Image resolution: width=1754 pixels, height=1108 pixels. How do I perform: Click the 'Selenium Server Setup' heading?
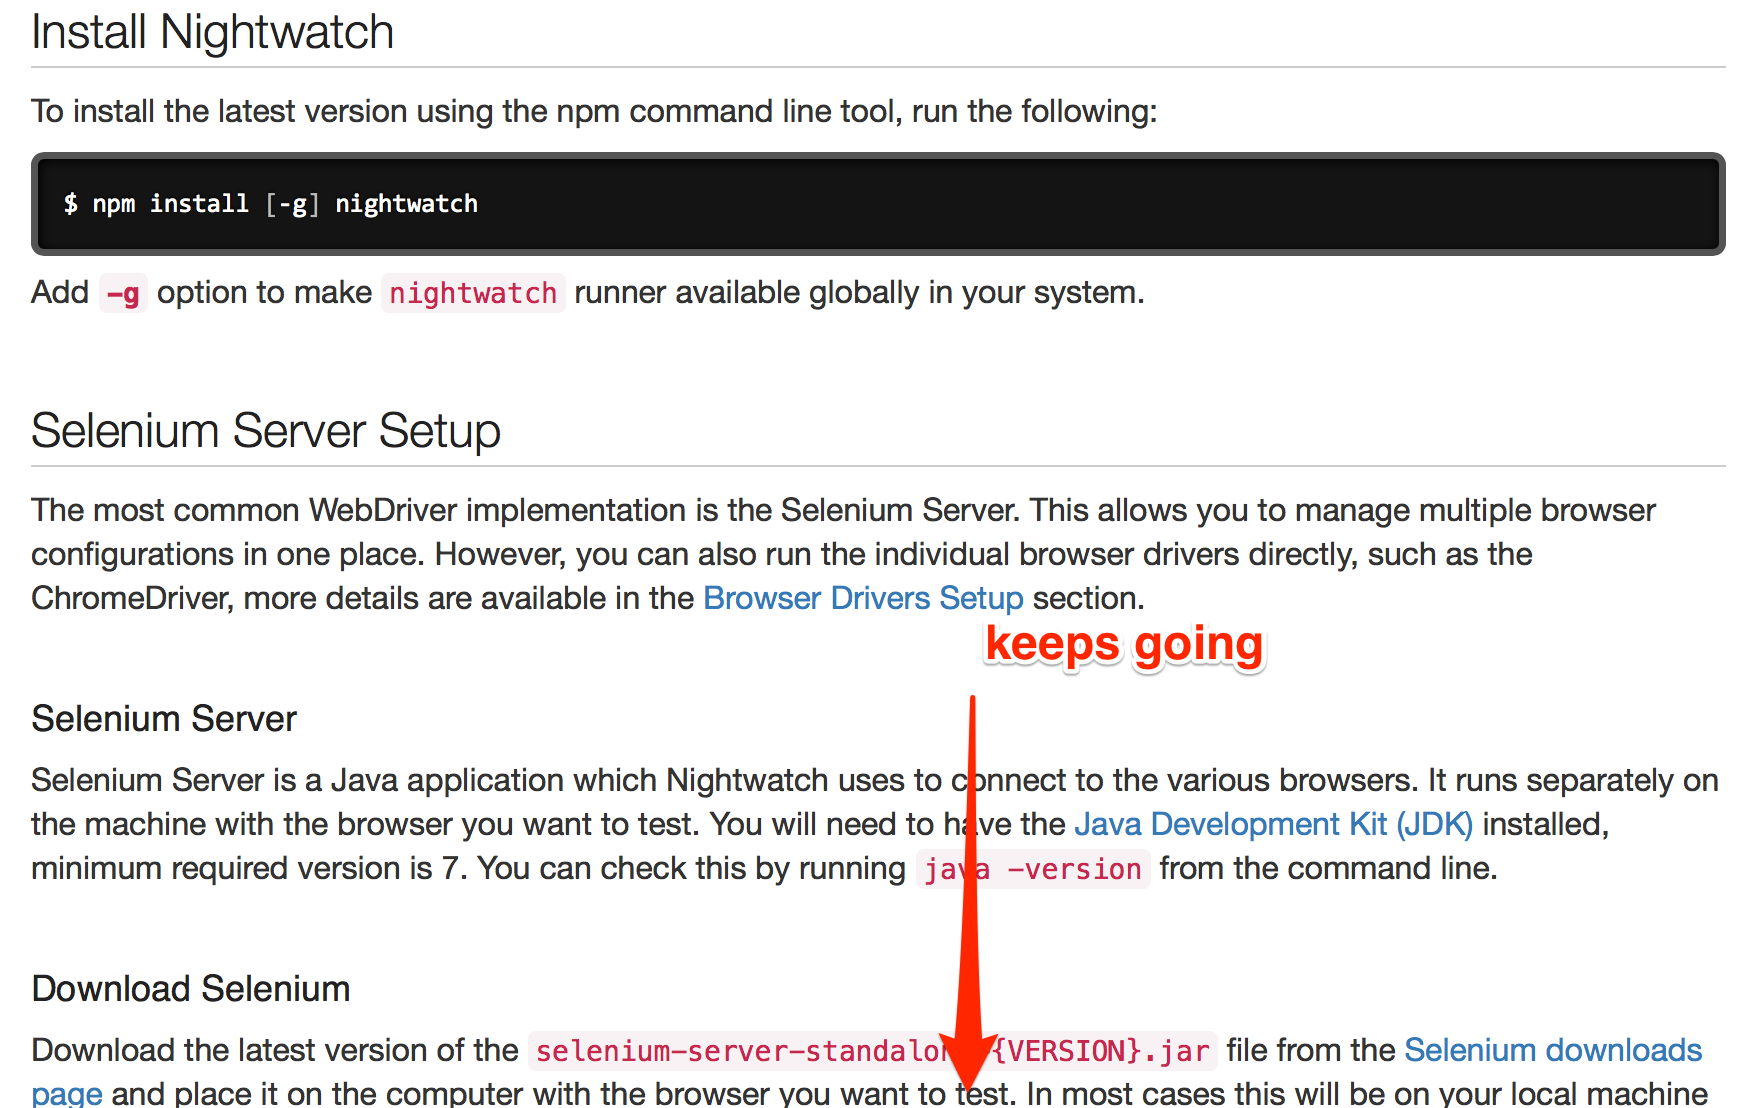point(266,431)
